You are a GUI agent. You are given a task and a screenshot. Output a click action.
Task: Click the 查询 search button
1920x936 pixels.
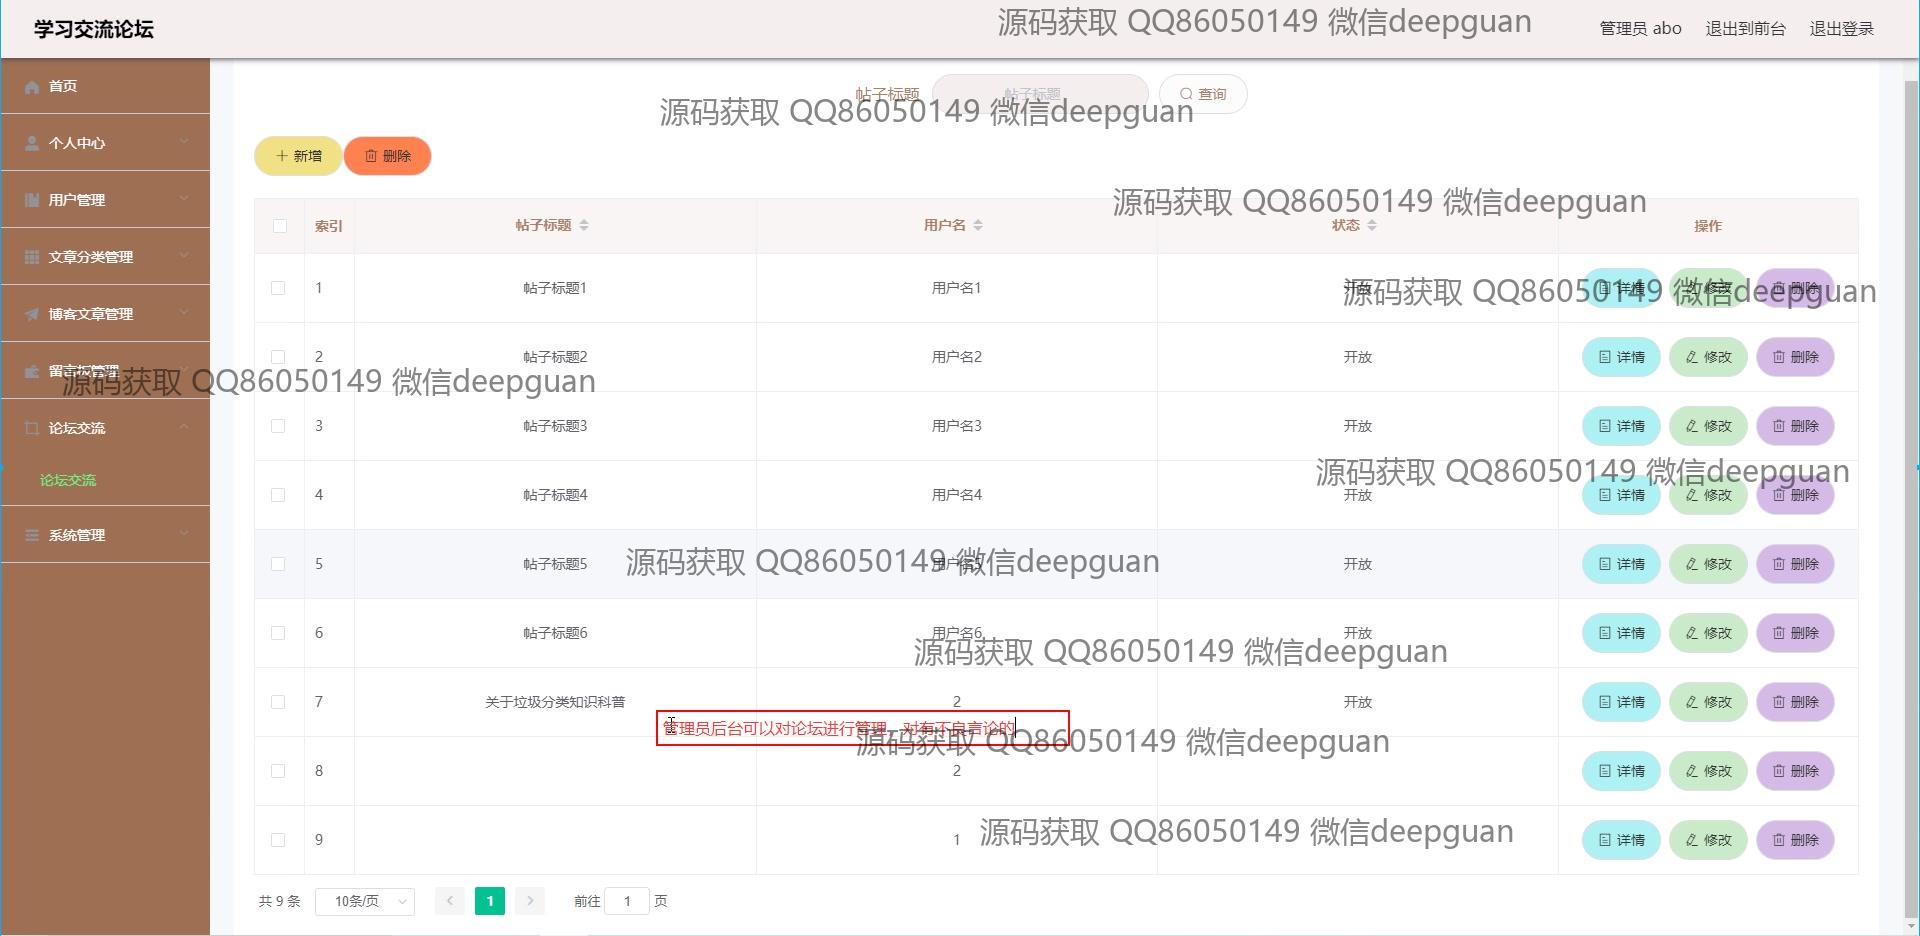1203,94
